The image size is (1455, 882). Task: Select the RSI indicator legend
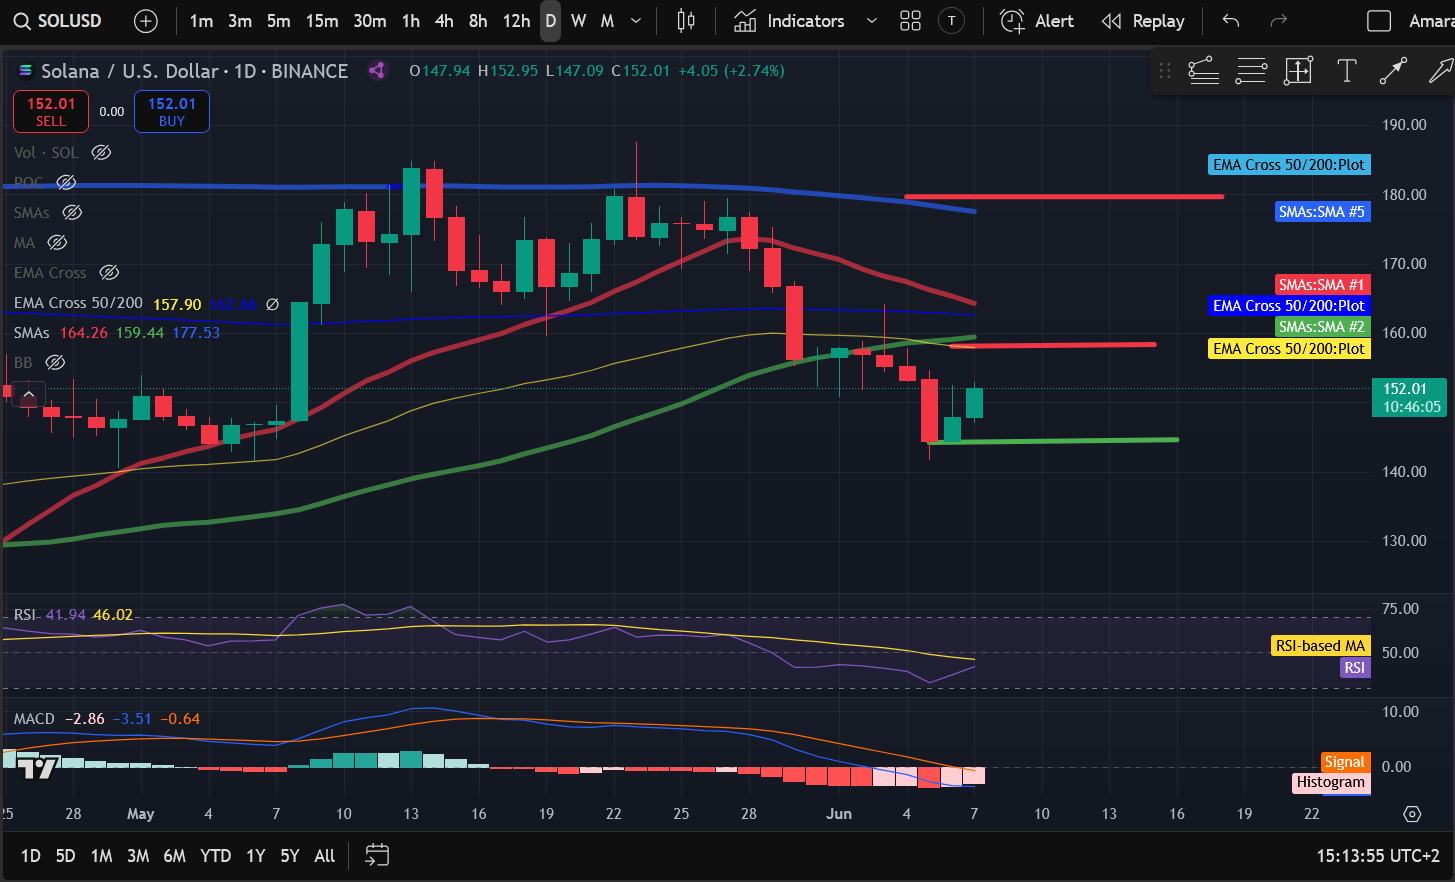(24, 615)
